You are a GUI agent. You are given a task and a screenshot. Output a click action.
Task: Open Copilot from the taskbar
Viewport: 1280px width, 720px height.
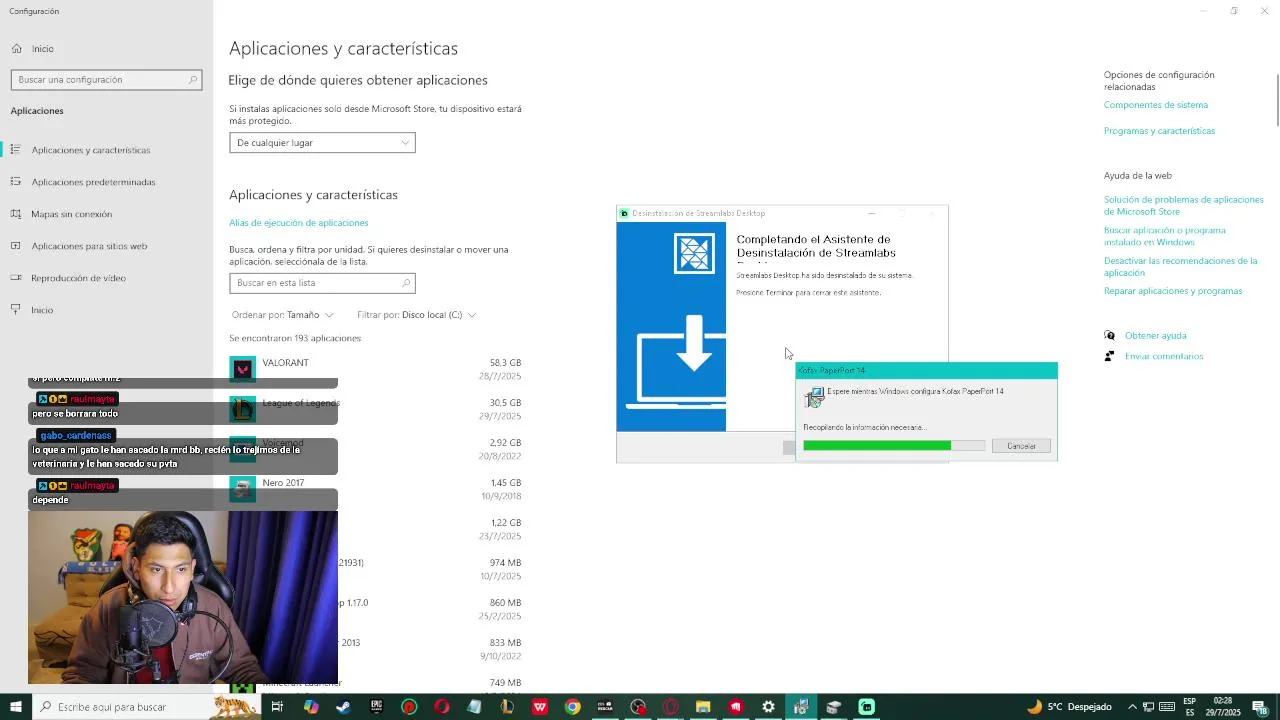[311, 707]
